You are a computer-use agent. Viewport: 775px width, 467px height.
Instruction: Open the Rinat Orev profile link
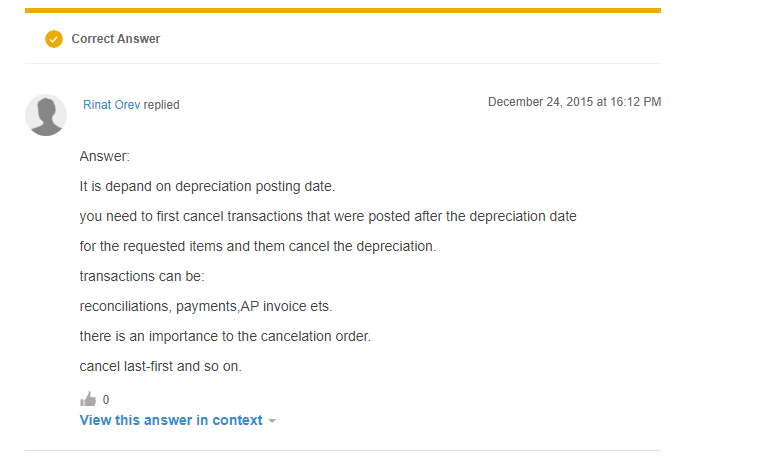pos(111,105)
